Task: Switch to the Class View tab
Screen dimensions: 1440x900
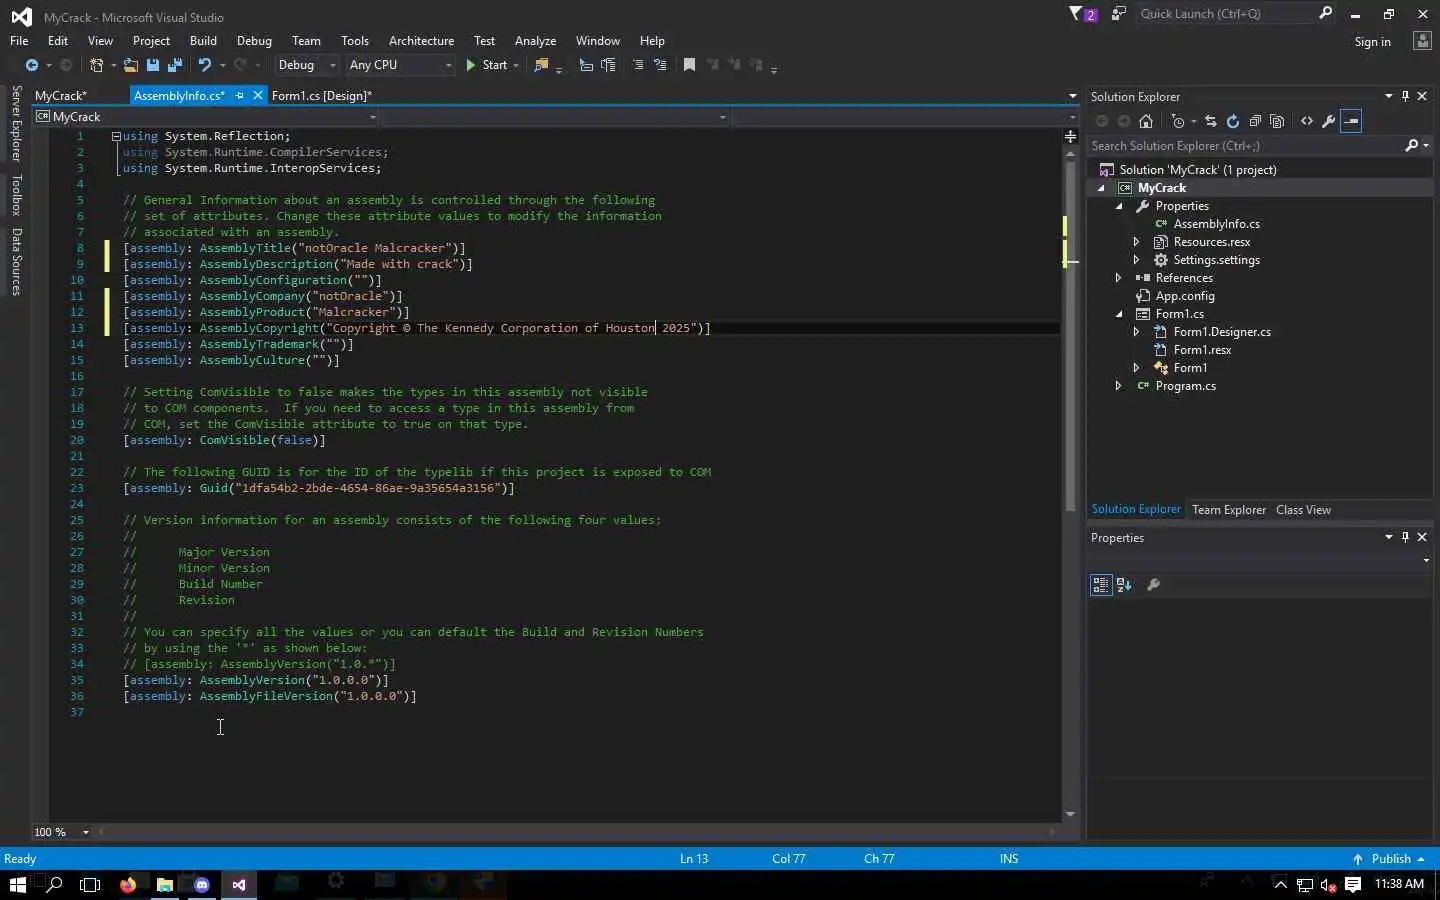Action: pos(1303,510)
